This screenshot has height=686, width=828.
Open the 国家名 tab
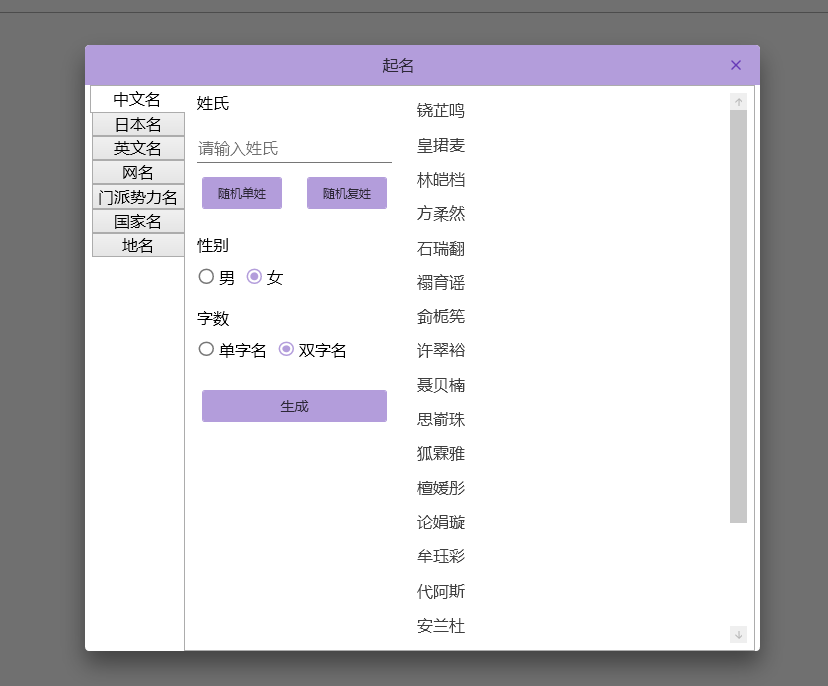pos(137,221)
